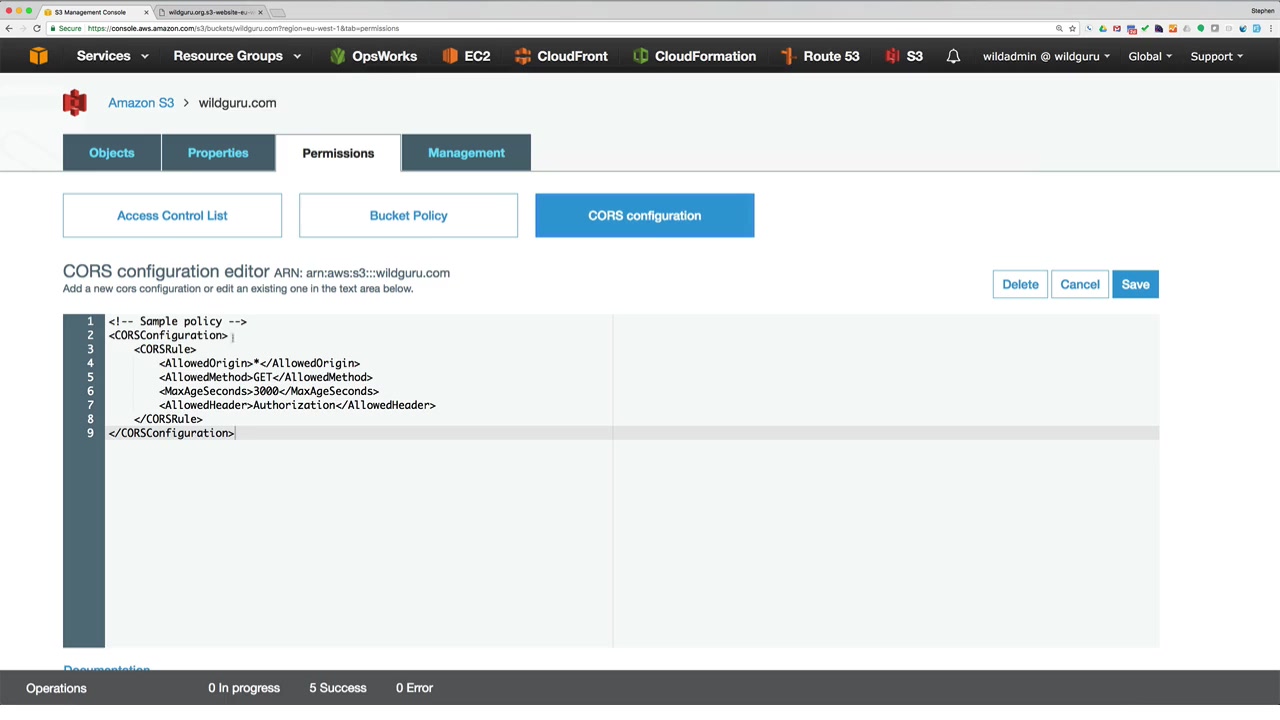This screenshot has width=1280, height=720.
Task: Open the Support dropdown menu
Action: (1216, 56)
